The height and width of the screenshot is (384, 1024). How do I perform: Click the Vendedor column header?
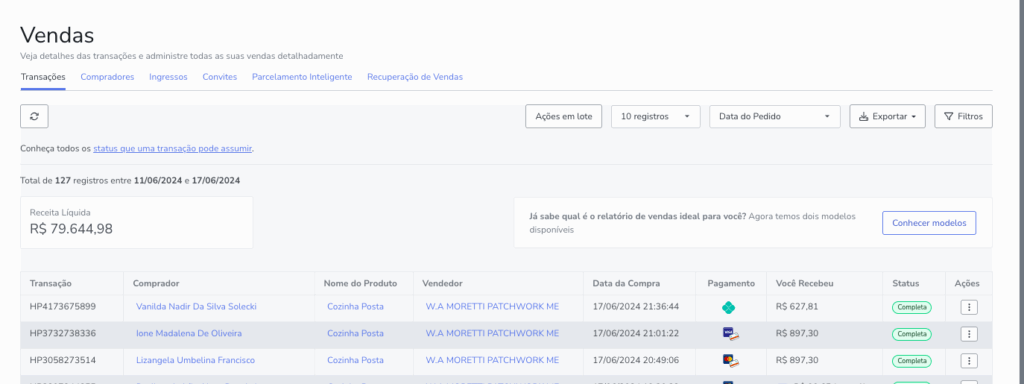click(x=443, y=283)
